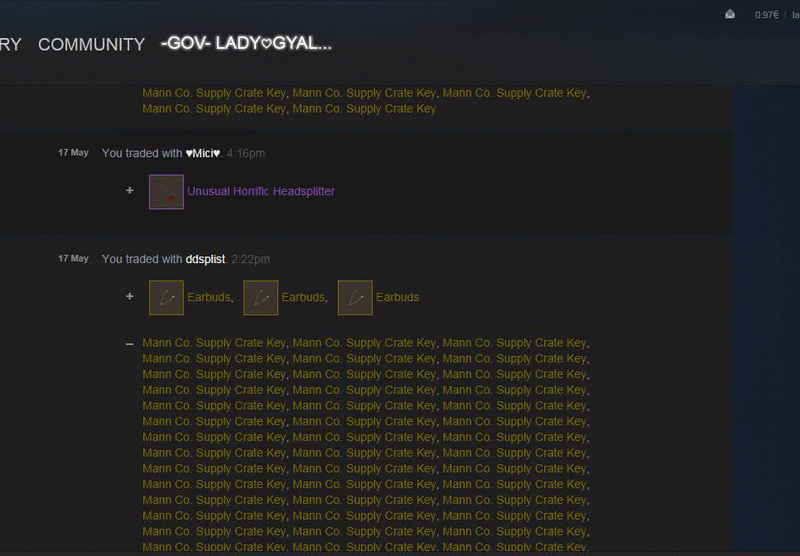The image size is (800, 556).
Task: Click the Unusual Horrific Headsplitter thumbnail
Action: (166, 192)
